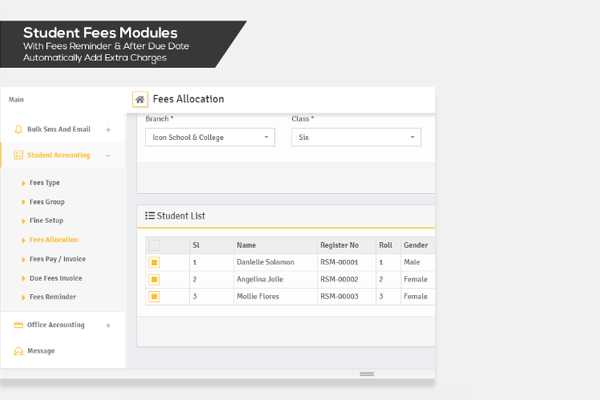
Task: Toggle the select-all checkbox in table header
Action: click(154, 244)
